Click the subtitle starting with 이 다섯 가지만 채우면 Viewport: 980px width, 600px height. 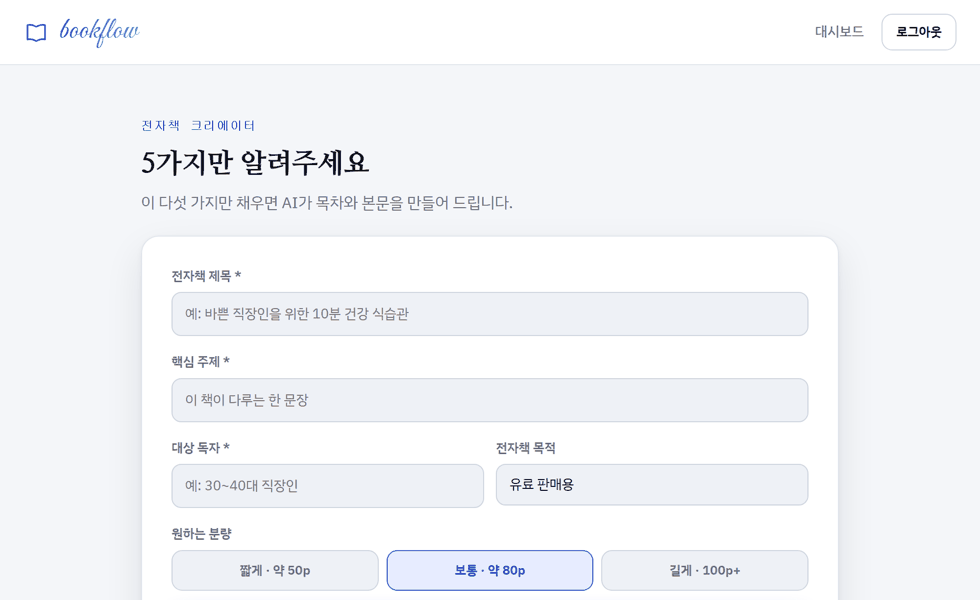coord(327,202)
